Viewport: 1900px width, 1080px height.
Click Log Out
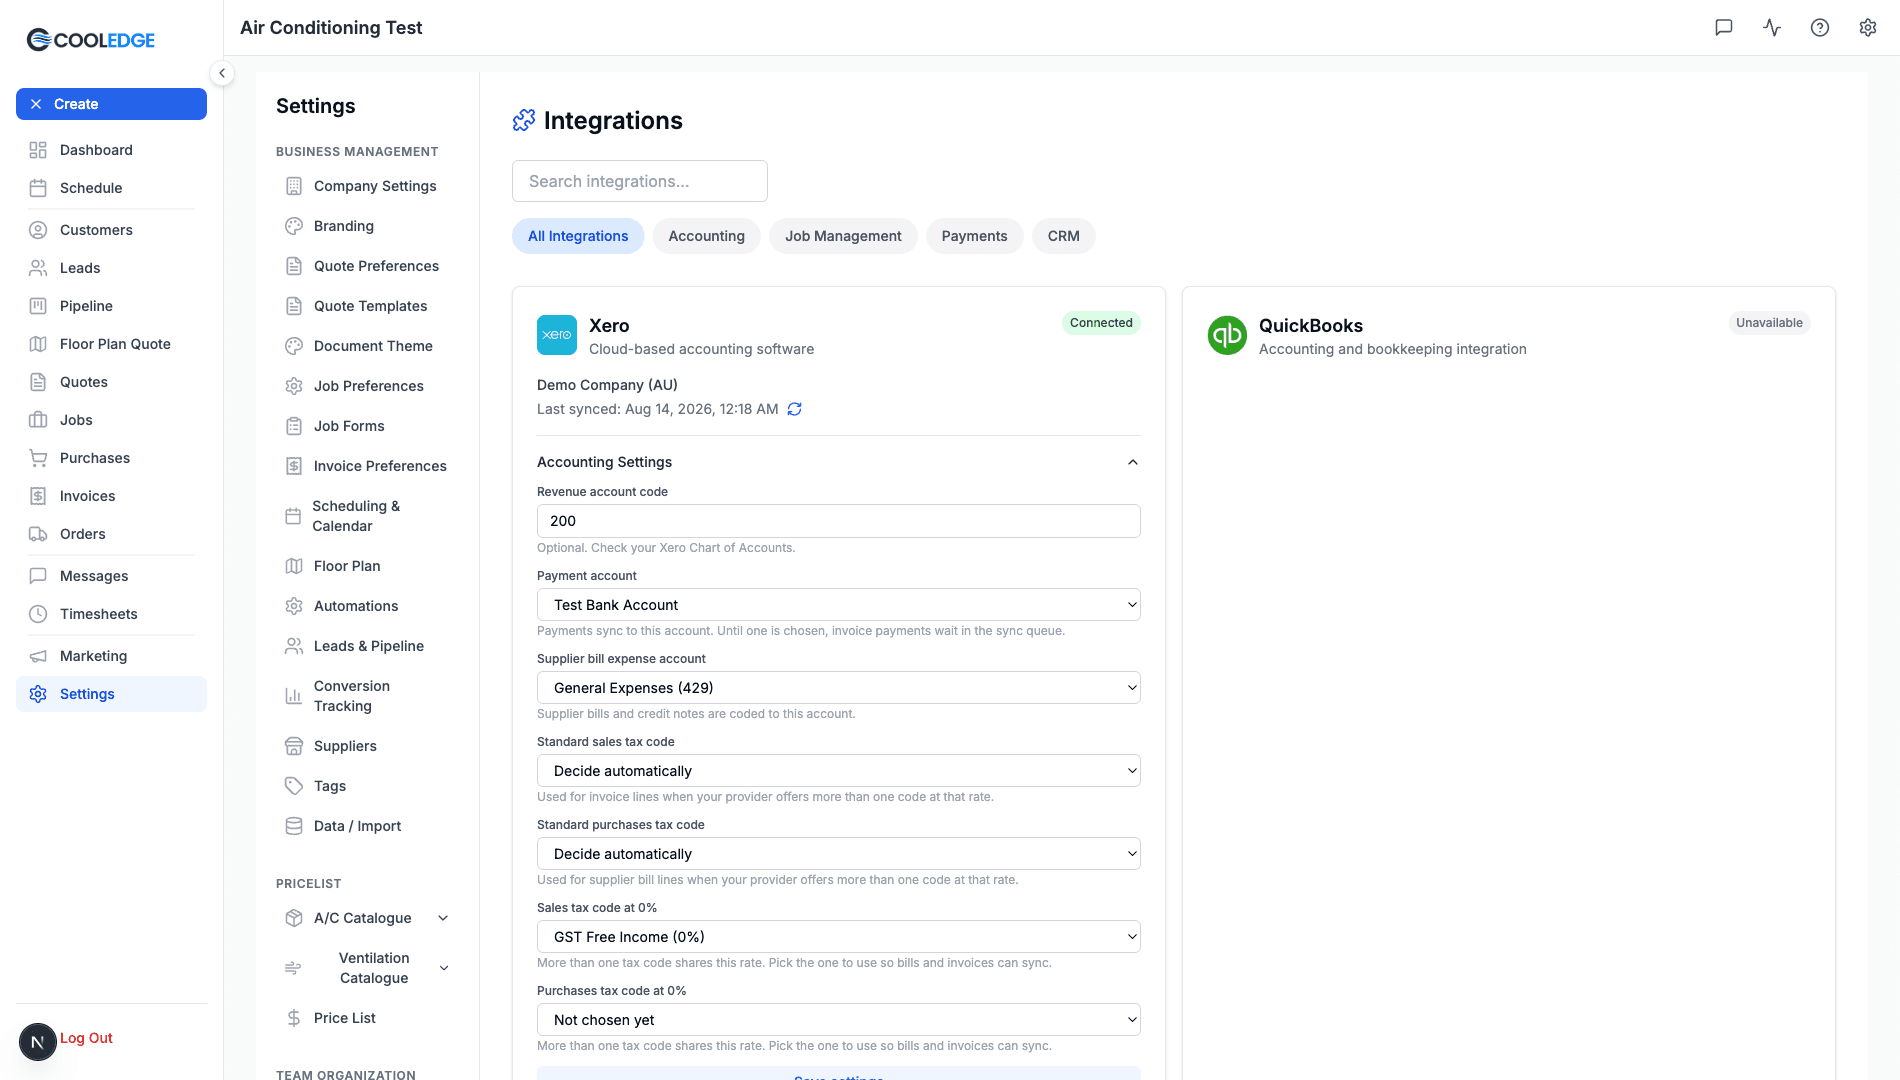click(86, 1038)
